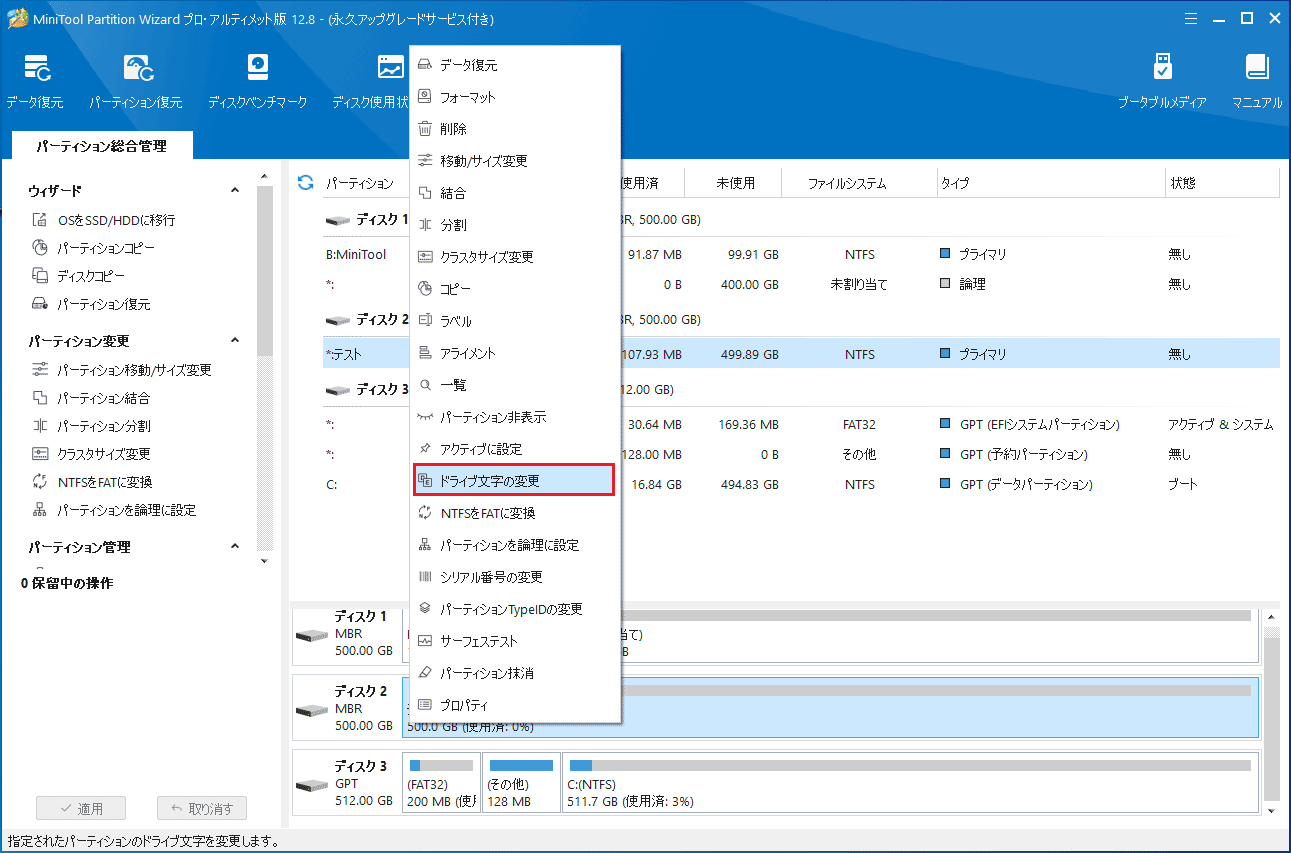
Task: Open the マニュアル icon
Action: point(1257,80)
